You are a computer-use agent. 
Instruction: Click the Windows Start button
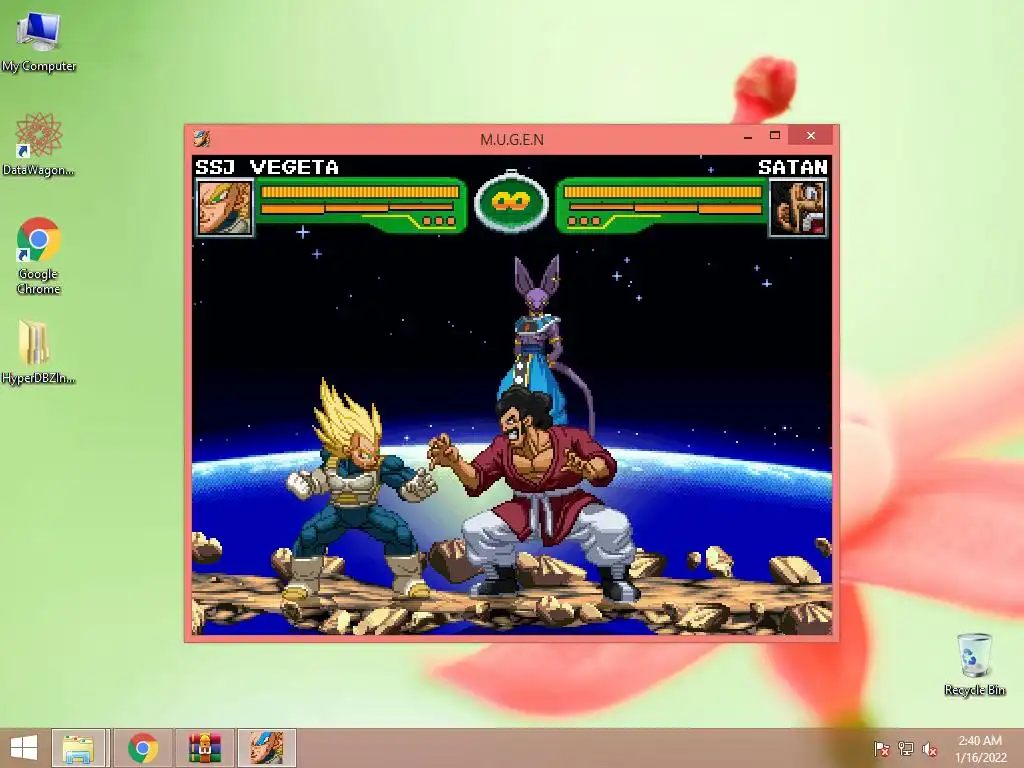point(24,748)
